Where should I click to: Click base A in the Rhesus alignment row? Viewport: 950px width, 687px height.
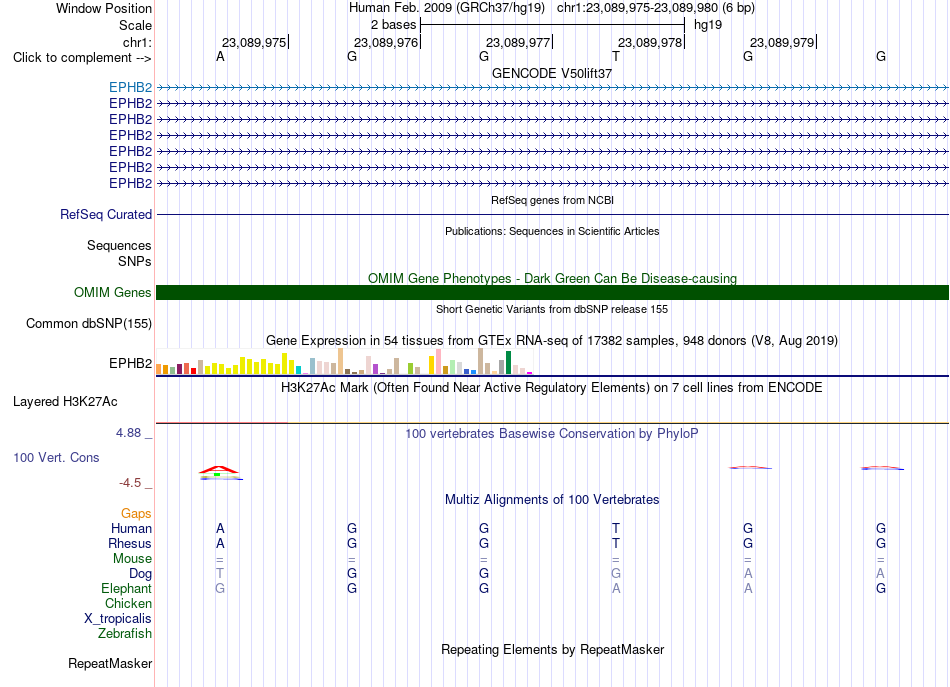[x=220, y=543]
